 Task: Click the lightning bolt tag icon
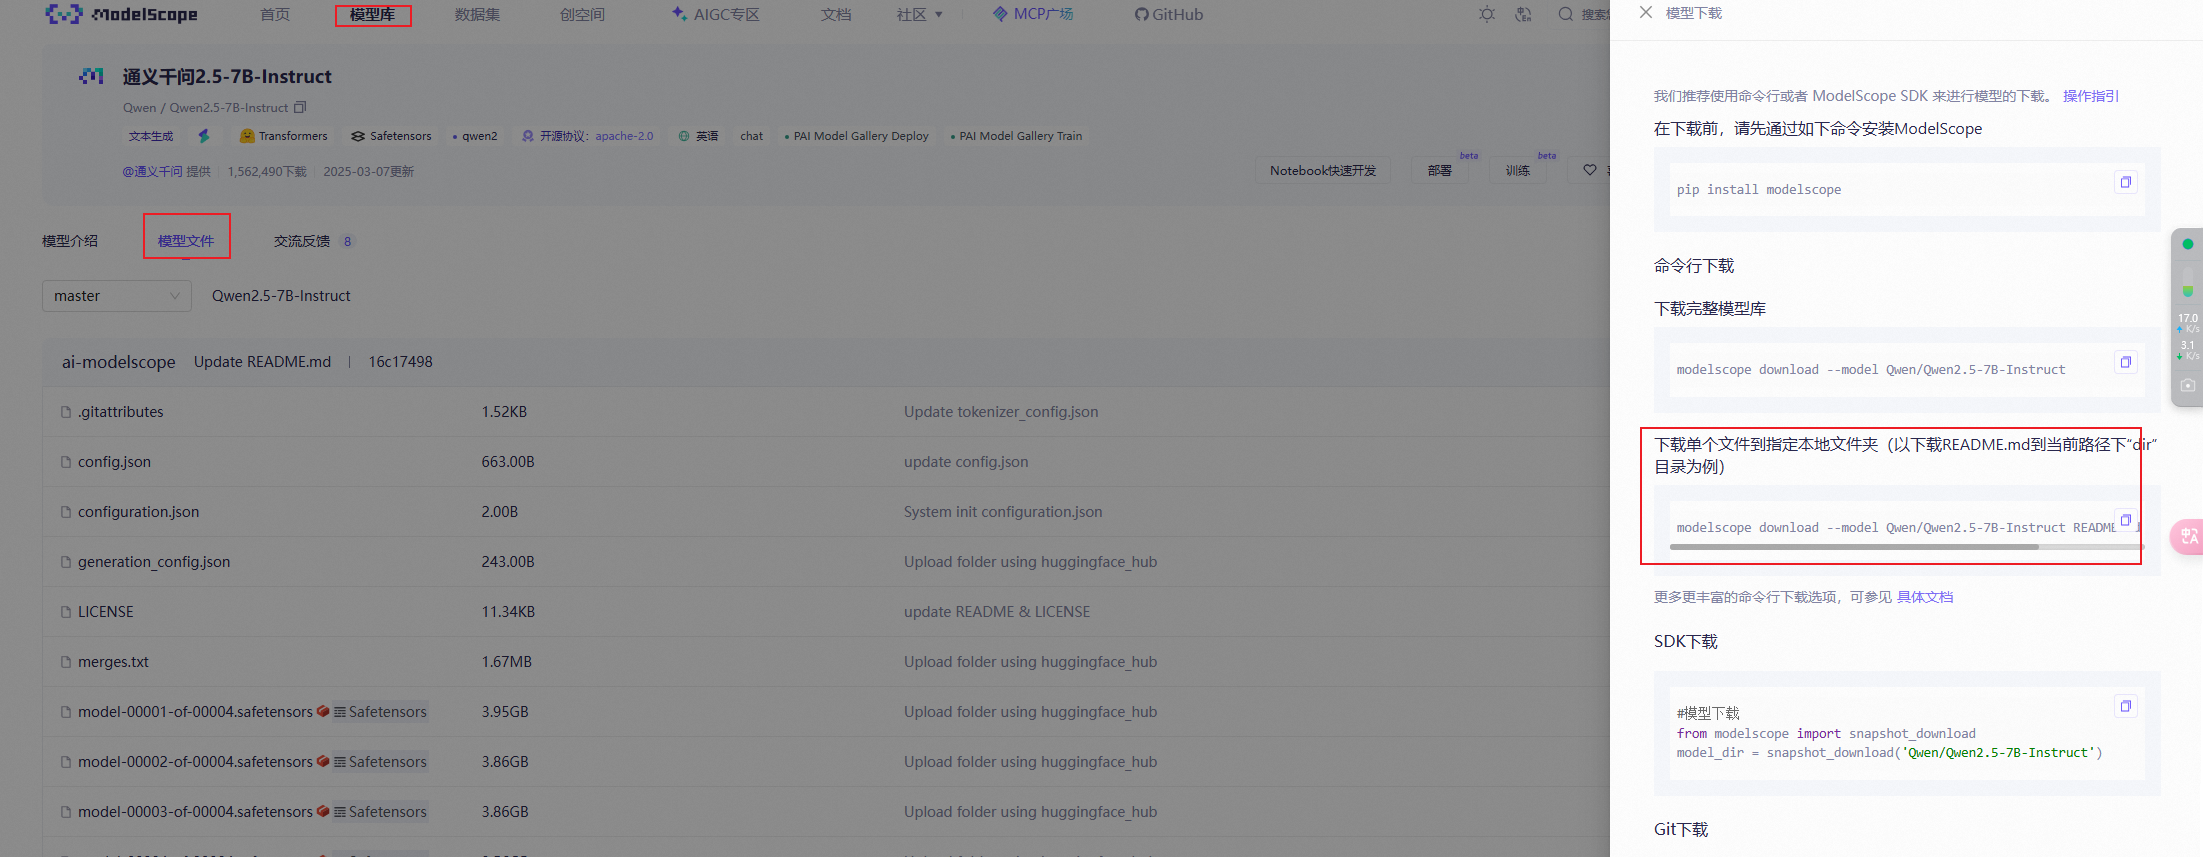(x=204, y=136)
